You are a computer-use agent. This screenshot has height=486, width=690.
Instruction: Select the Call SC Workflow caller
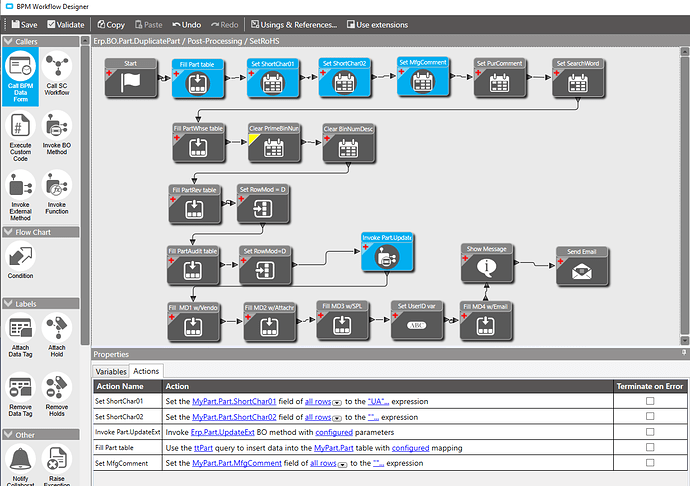tap(57, 74)
